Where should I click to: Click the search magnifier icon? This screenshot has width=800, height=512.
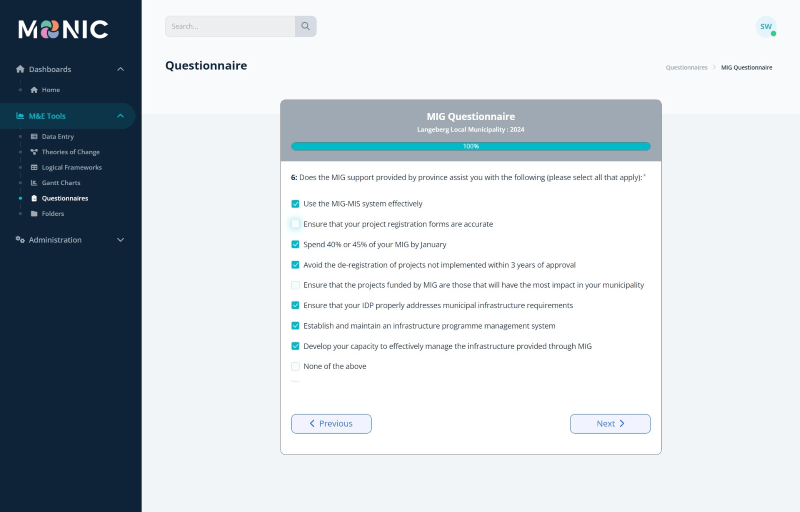point(305,26)
